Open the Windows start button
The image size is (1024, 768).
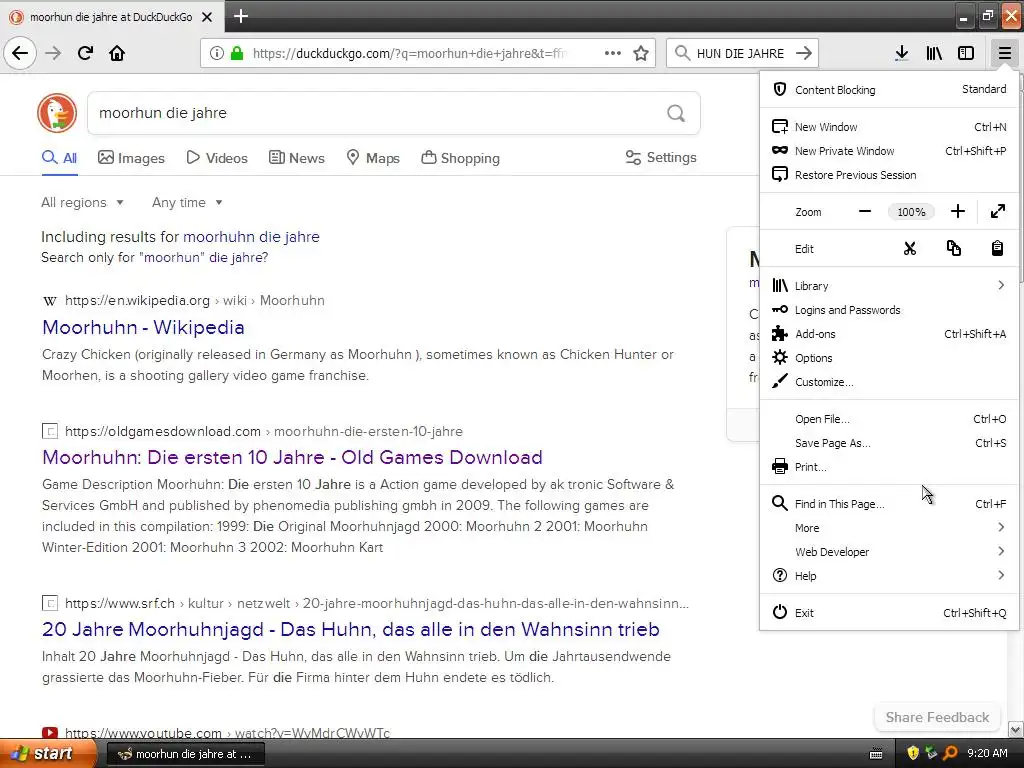coord(47,753)
